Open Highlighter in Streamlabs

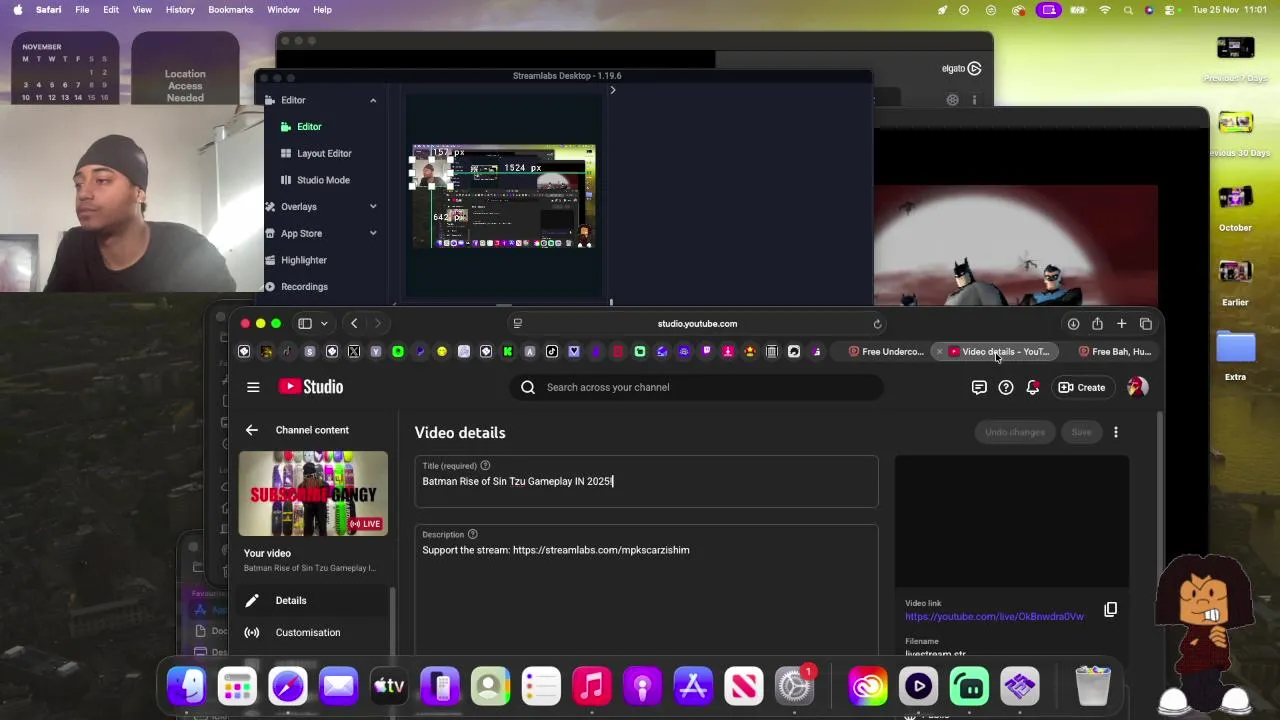(303, 260)
